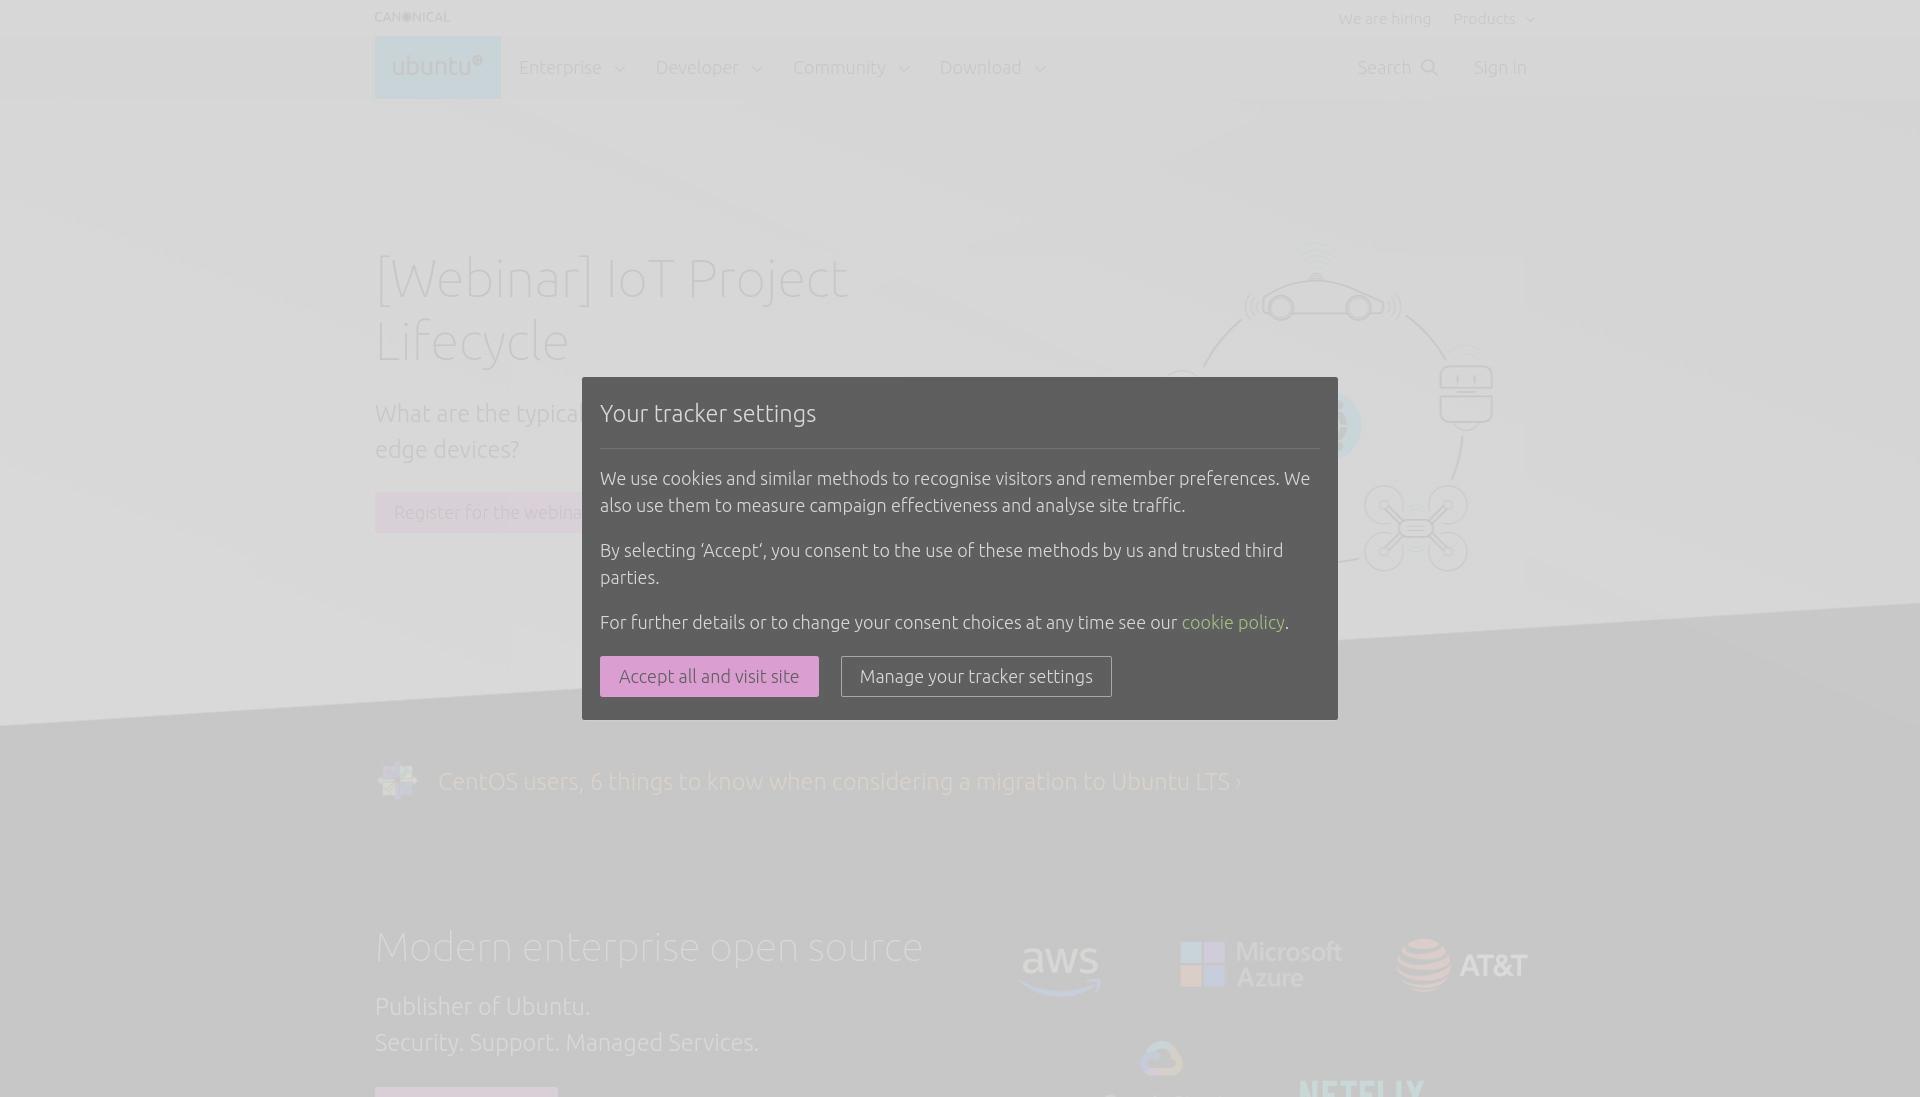Open the We are hiring link
The image size is (1920, 1097).
point(1384,19)
